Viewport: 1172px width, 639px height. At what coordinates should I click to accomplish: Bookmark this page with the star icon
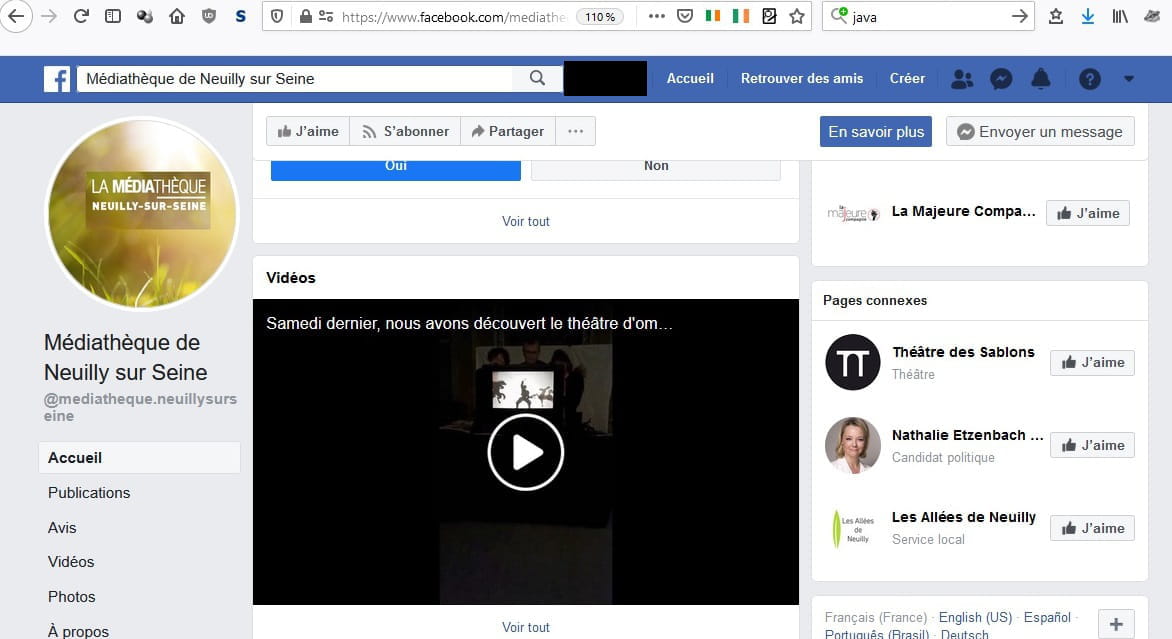pyautogui.click(x=798, y=16)
